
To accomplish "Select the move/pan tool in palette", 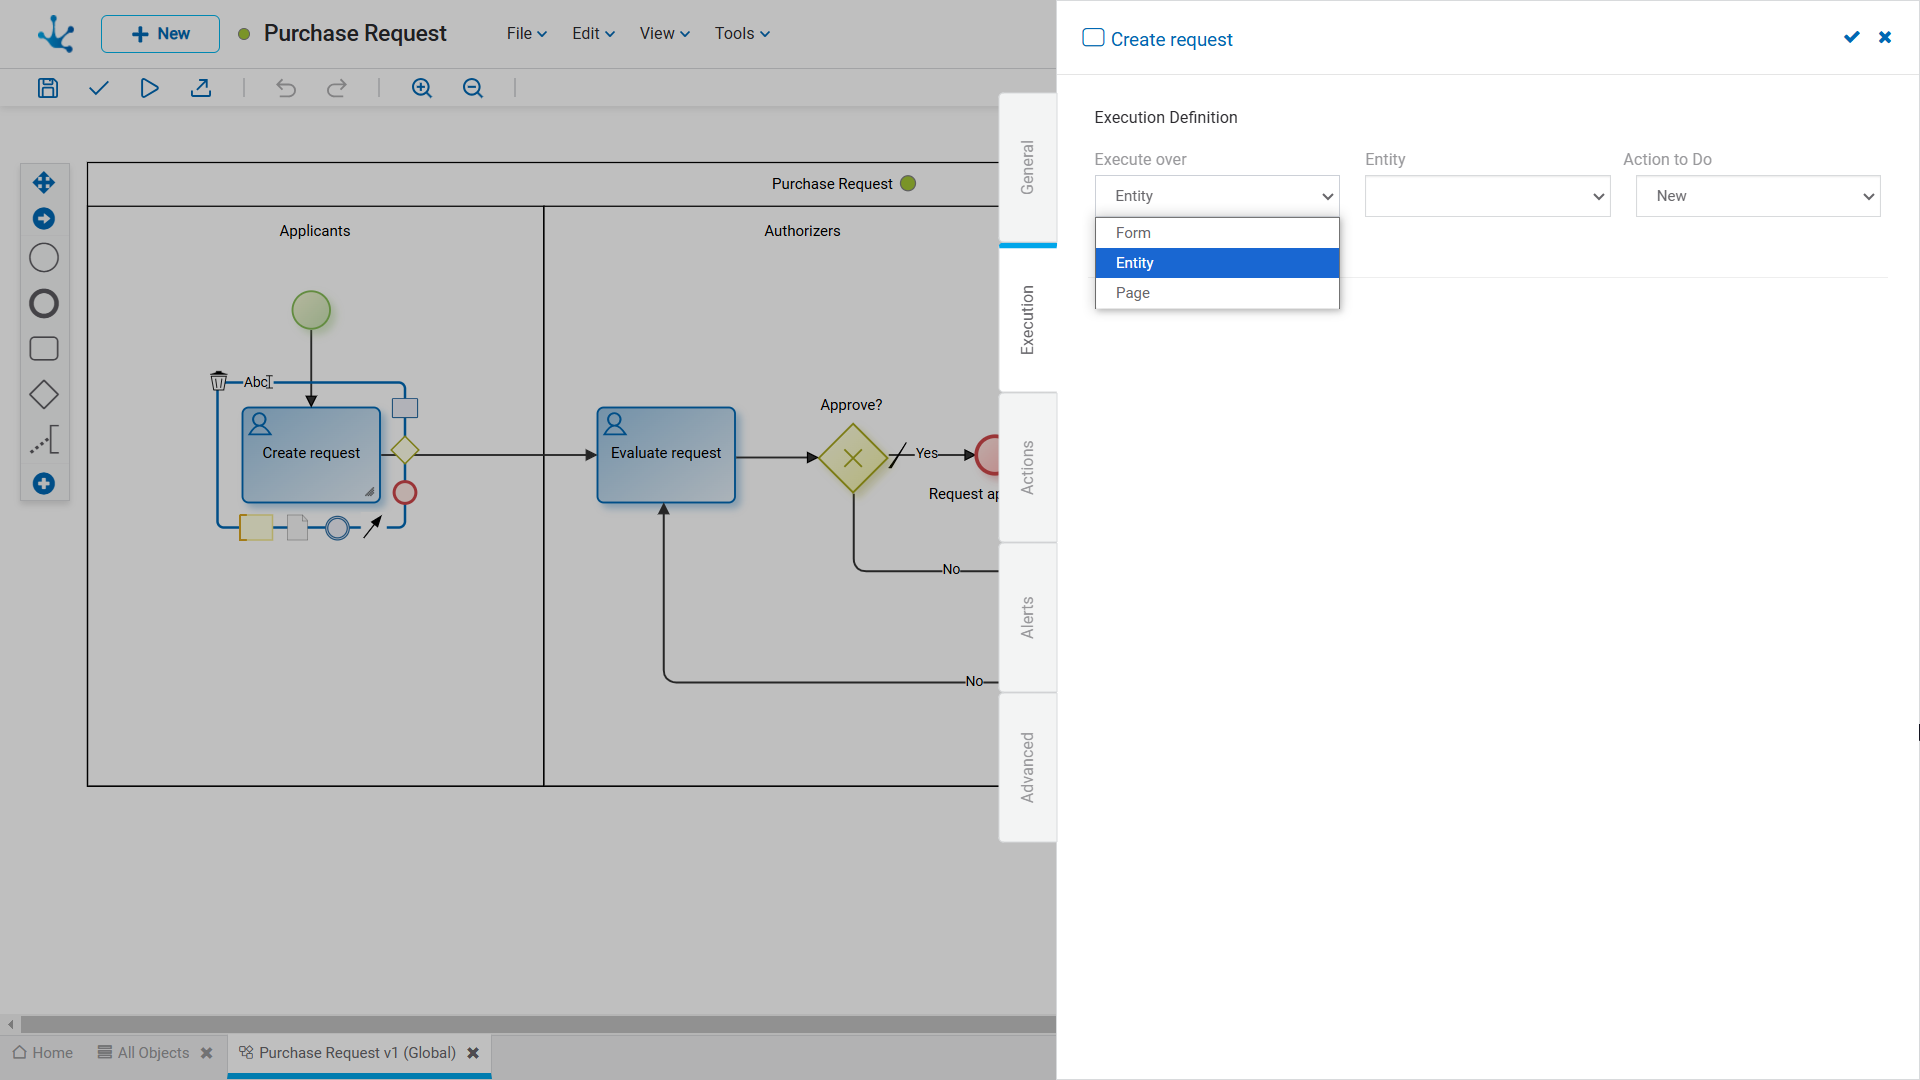I will 44,182.
